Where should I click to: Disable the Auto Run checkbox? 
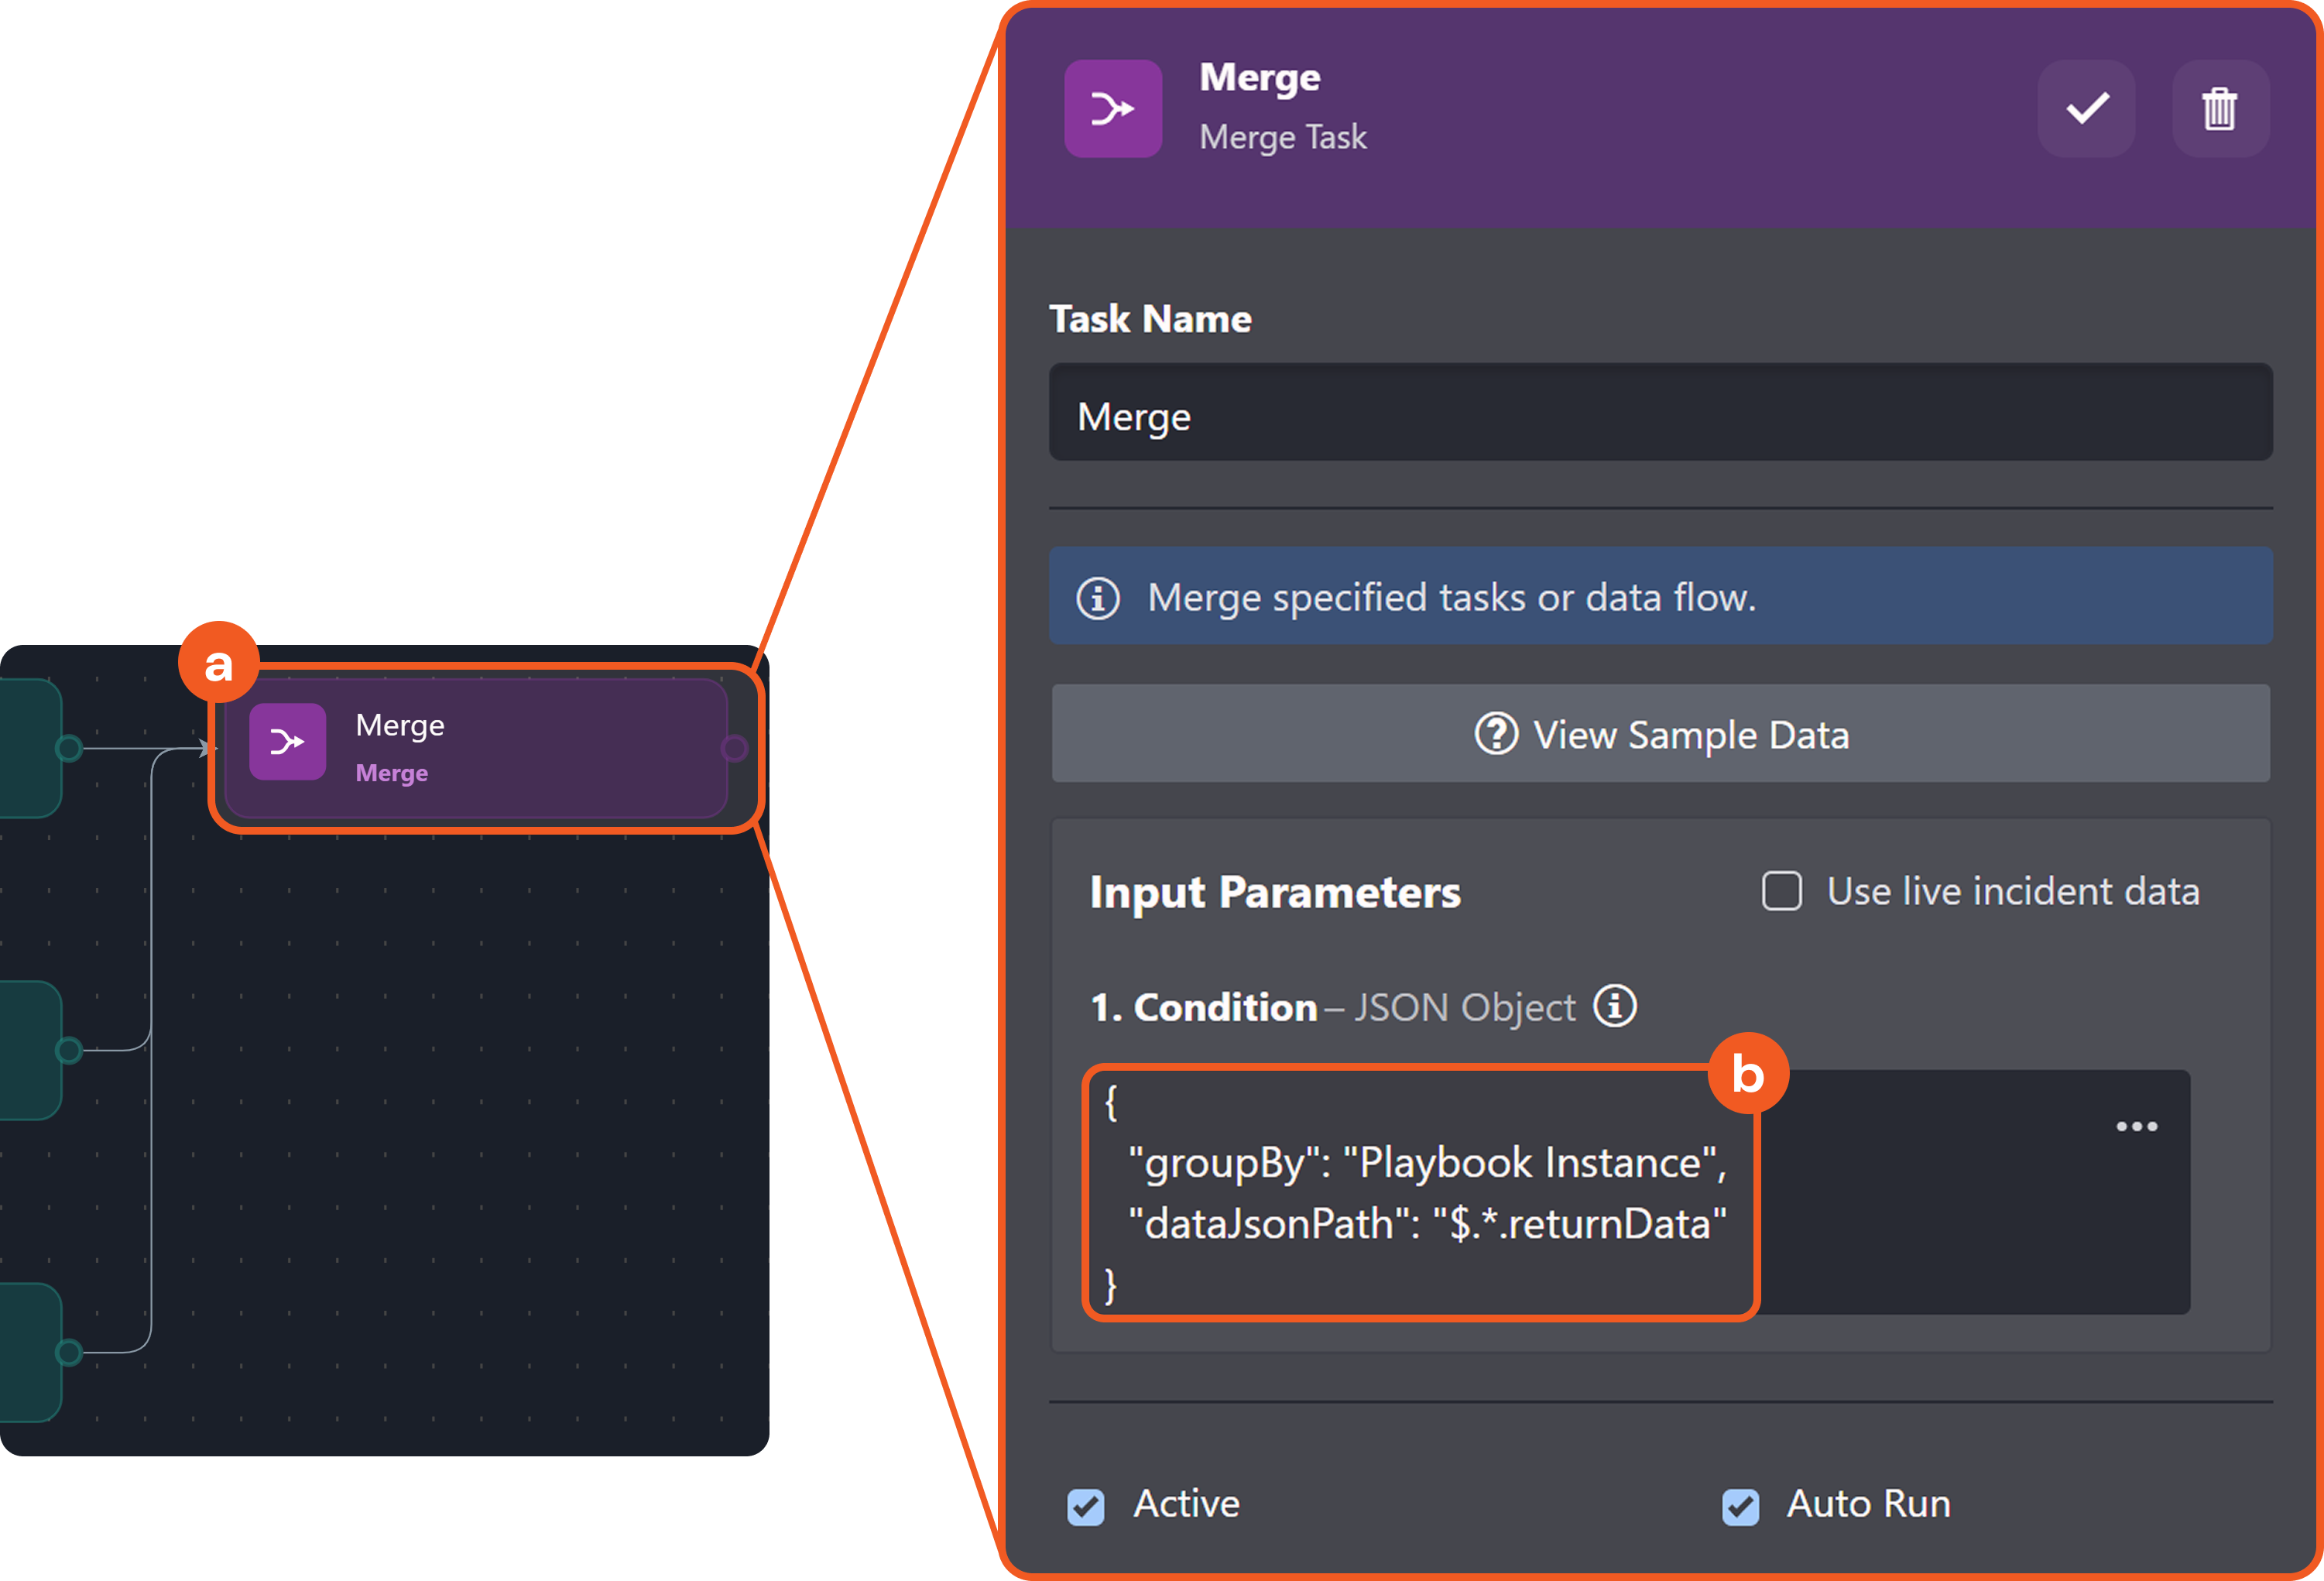click(1740, 1506)
